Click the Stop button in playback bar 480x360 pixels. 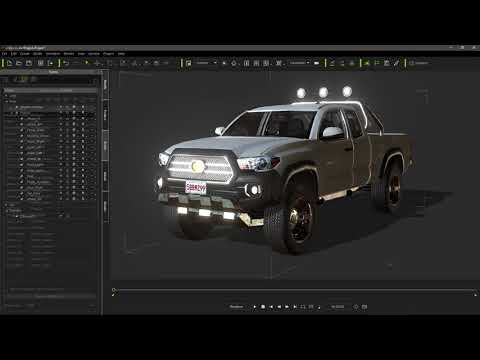click(263, 307)
